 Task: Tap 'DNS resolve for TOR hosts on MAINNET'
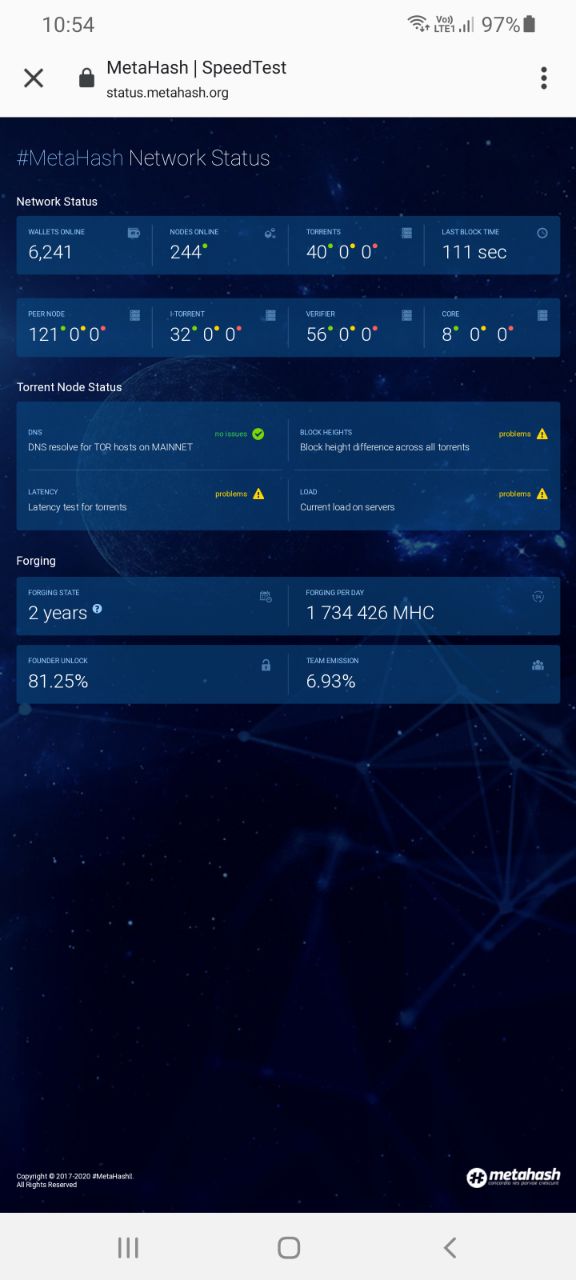pyautogui.click(x=110, y=447)
